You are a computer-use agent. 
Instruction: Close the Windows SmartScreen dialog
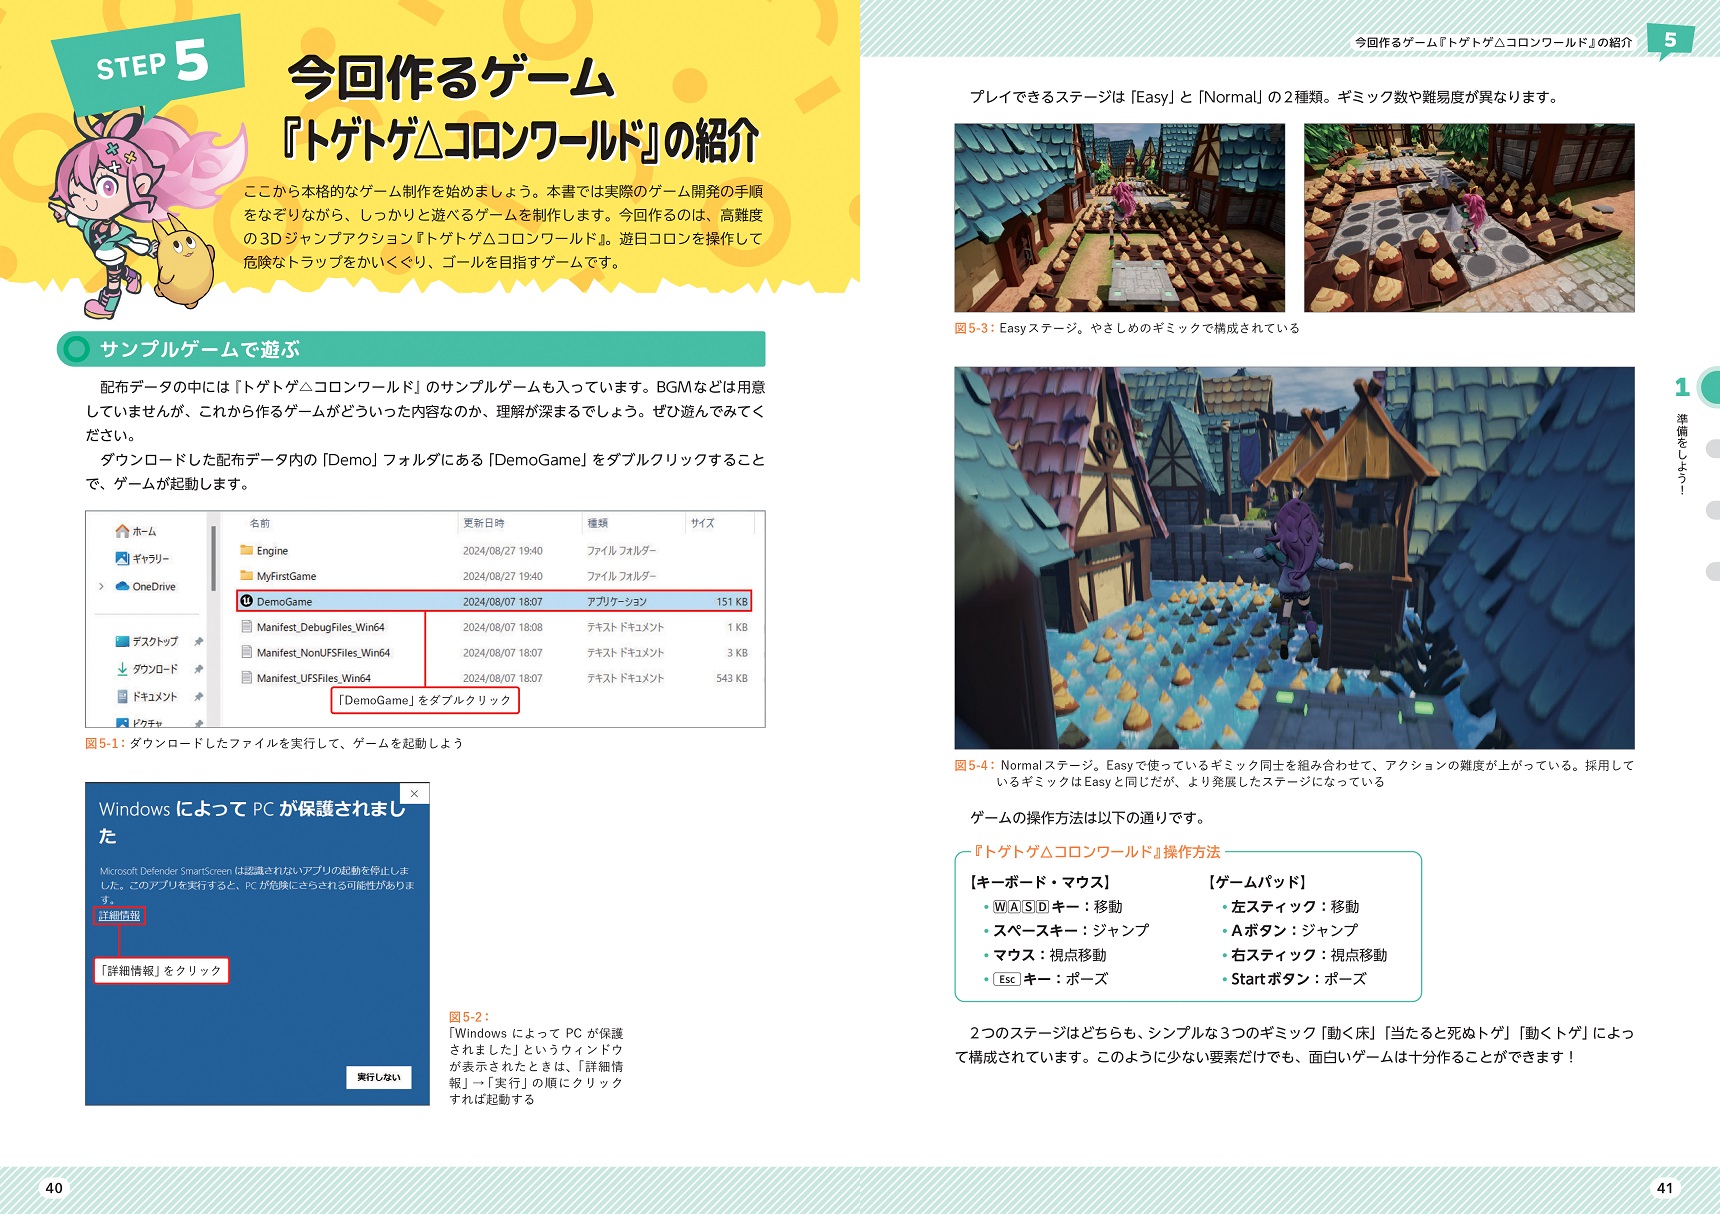point(414,793)
